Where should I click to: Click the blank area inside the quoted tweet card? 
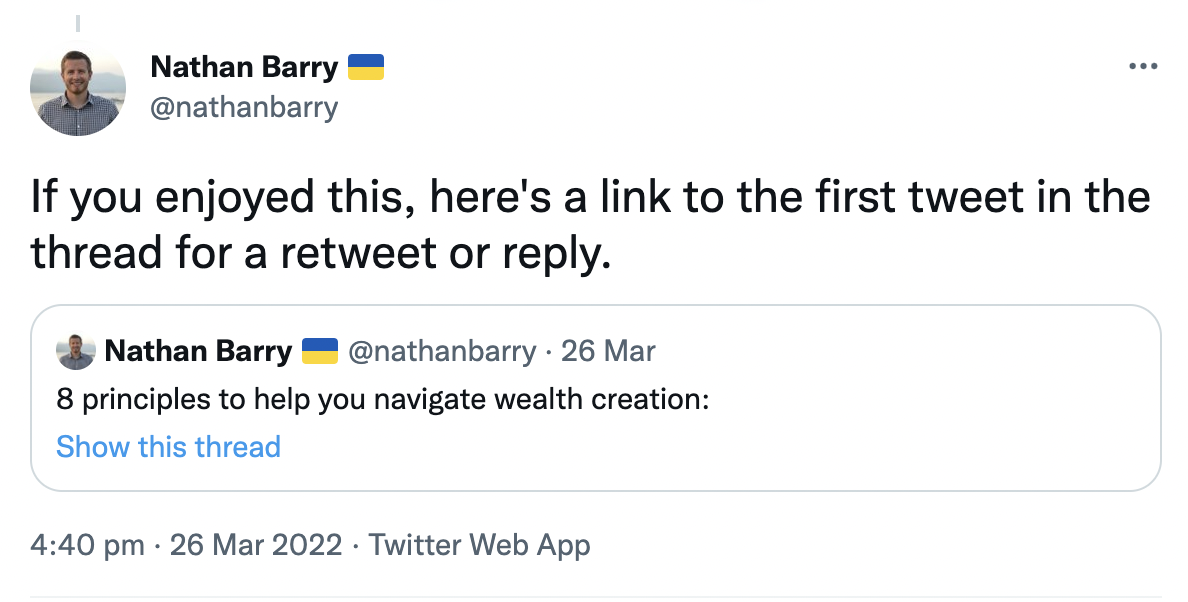800,440
